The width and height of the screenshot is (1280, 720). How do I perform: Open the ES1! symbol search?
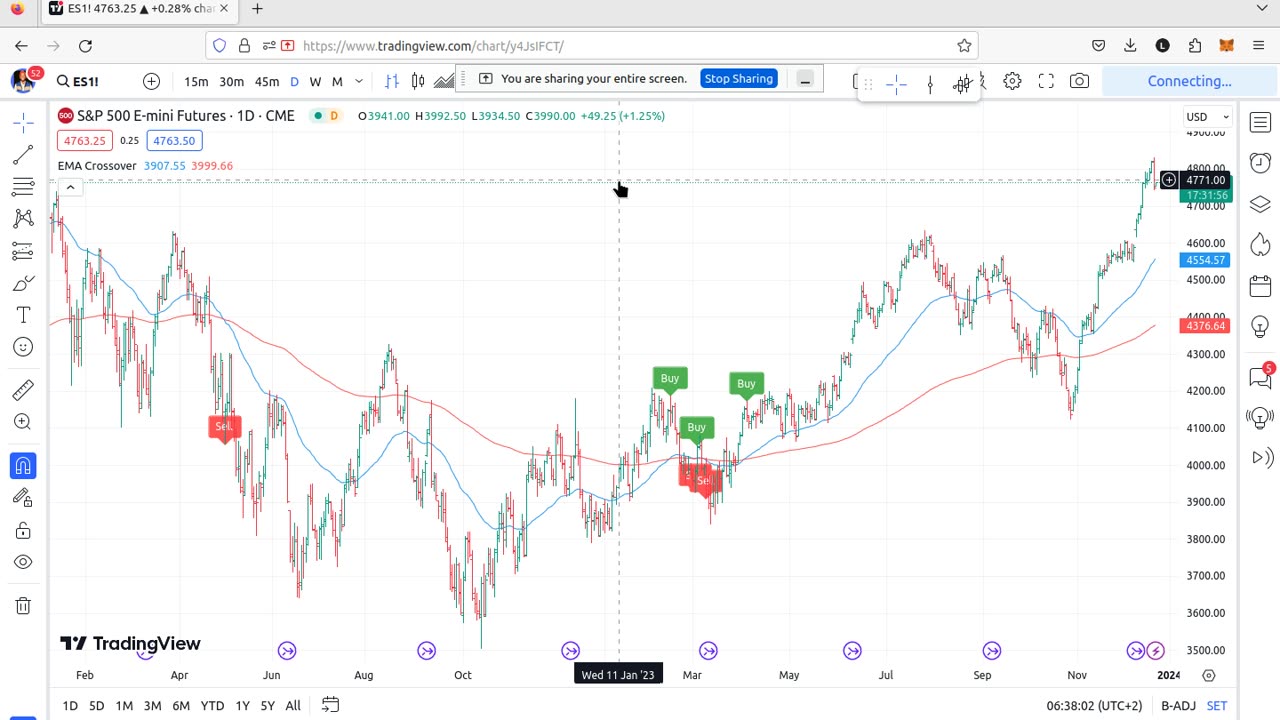click(x=78, y=81)
